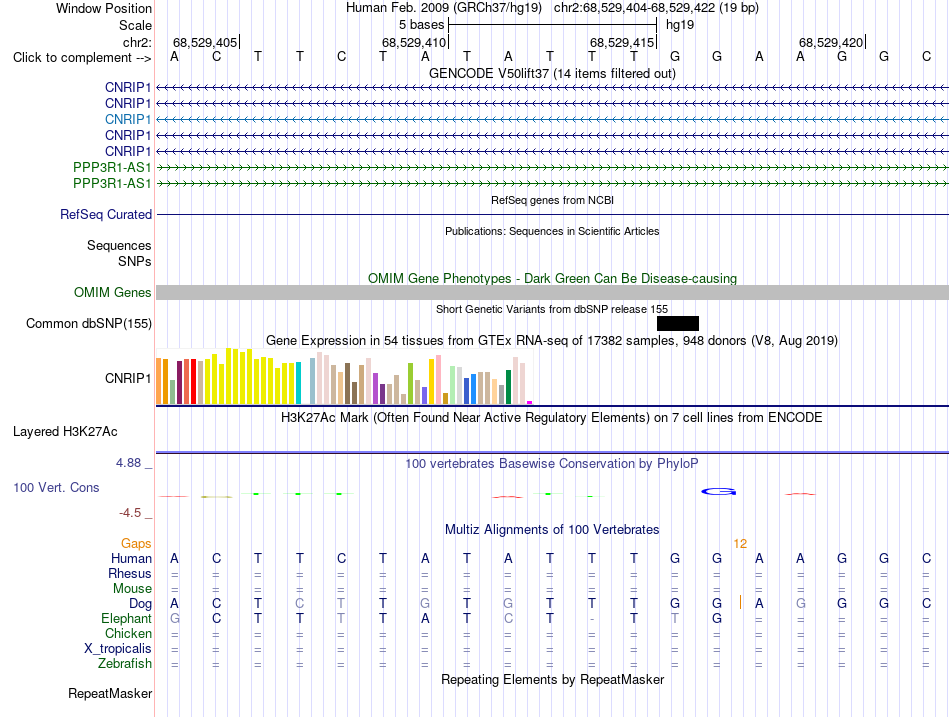Click the H3K27Ac Mark track title
Viewport: 950px width, 717px height.
[551, 418]
